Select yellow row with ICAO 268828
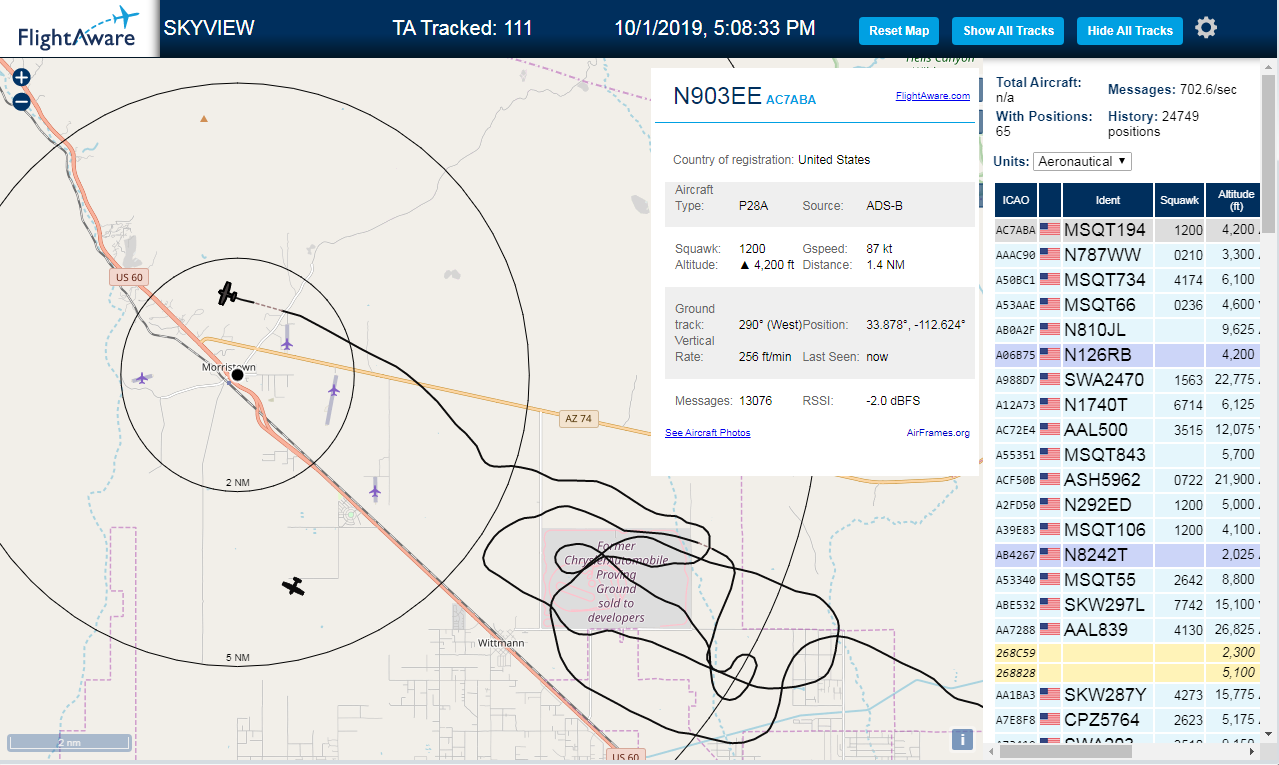1279x765 pixels. click(x=1128, y=672)
